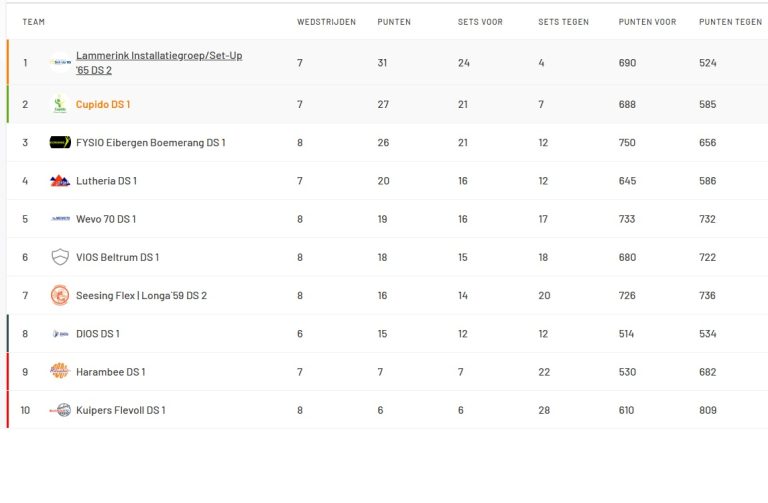The image size is (768, 503).
Task: Click the FYSIO Eibergen Boemerang logo
Action: click(x=60, y=143)
